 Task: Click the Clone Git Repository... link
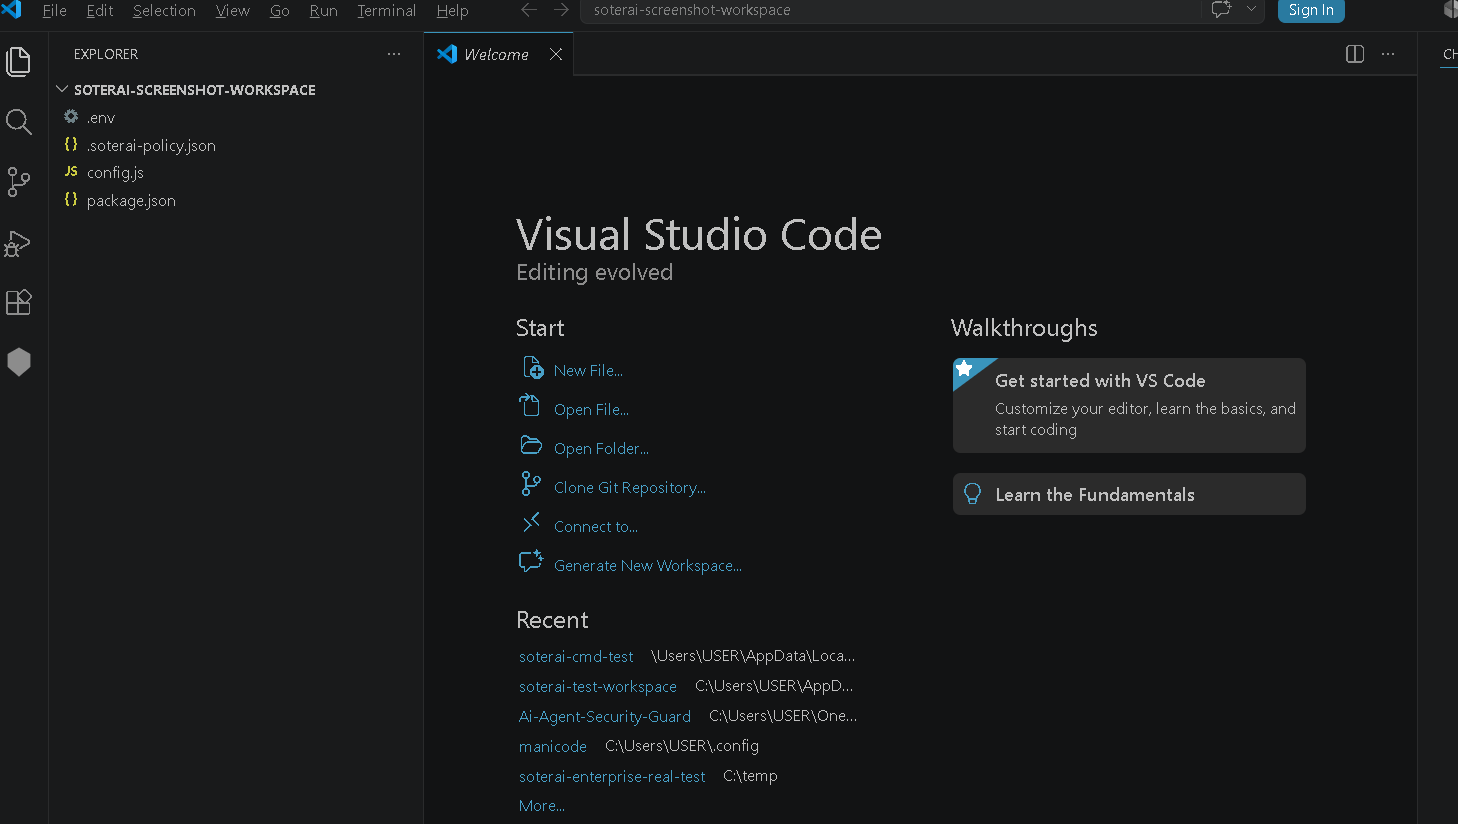pos(630,488)
